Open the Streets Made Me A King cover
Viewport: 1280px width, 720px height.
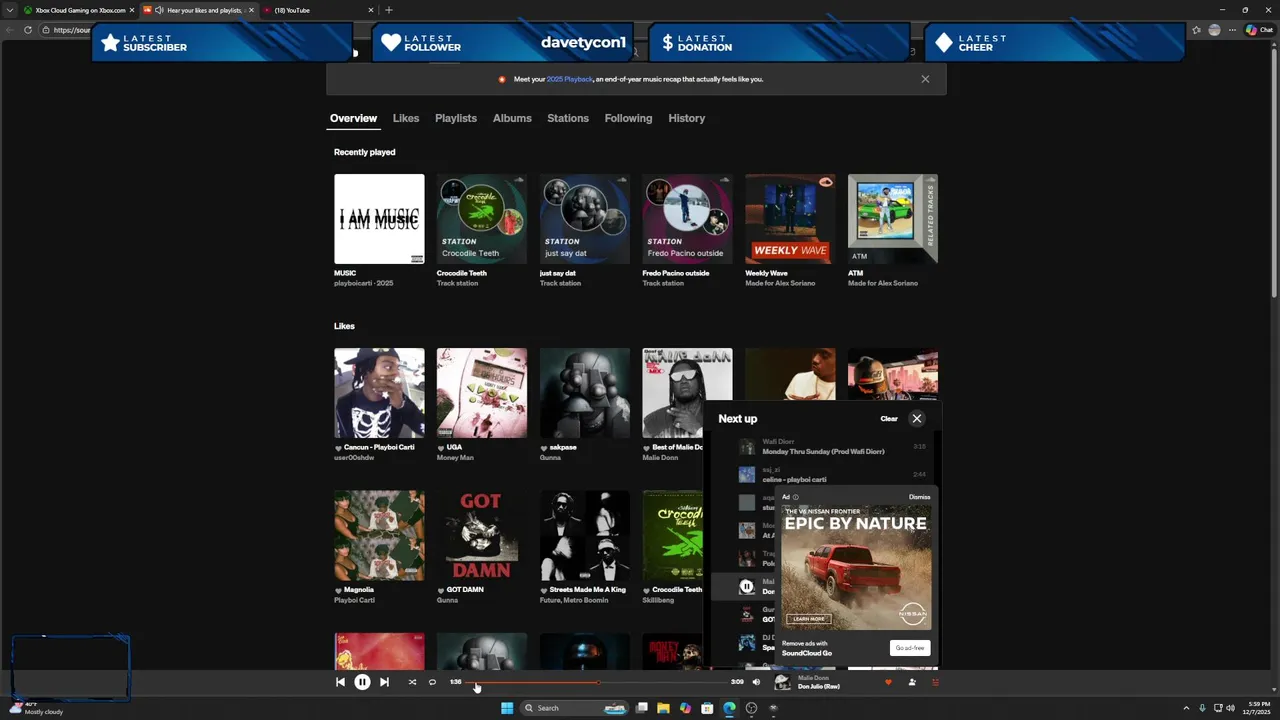coord(585,535)
